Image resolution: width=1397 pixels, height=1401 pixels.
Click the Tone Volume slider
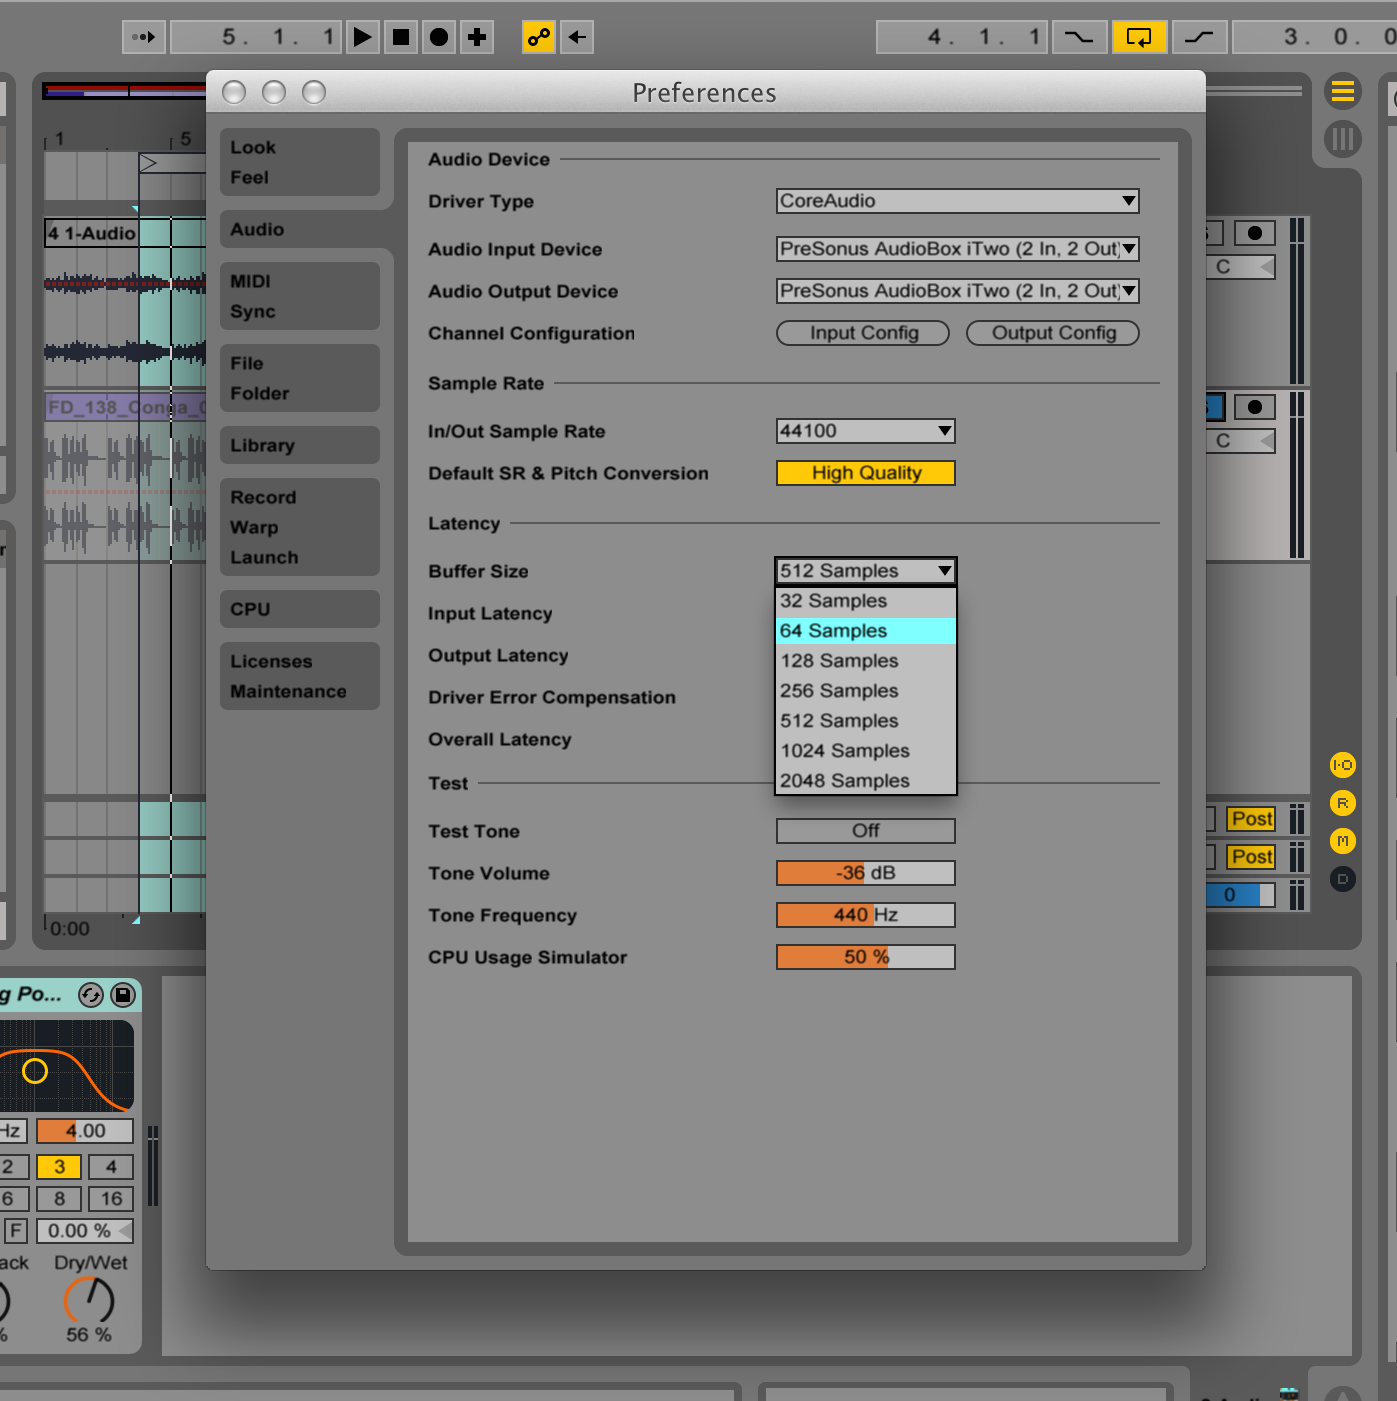point(865,873)
